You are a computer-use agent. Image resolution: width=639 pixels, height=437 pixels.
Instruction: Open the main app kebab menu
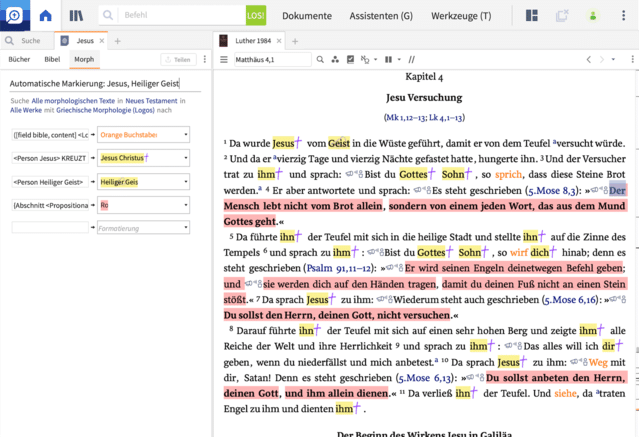(623, 15)
